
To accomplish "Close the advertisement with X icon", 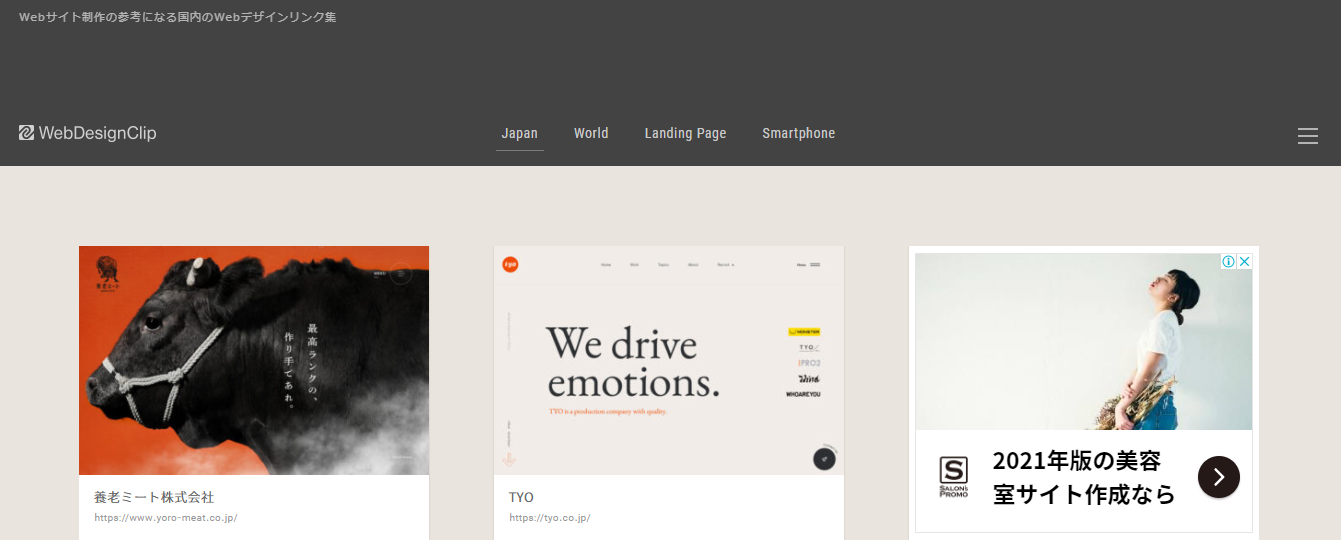I will point(1244,262).
